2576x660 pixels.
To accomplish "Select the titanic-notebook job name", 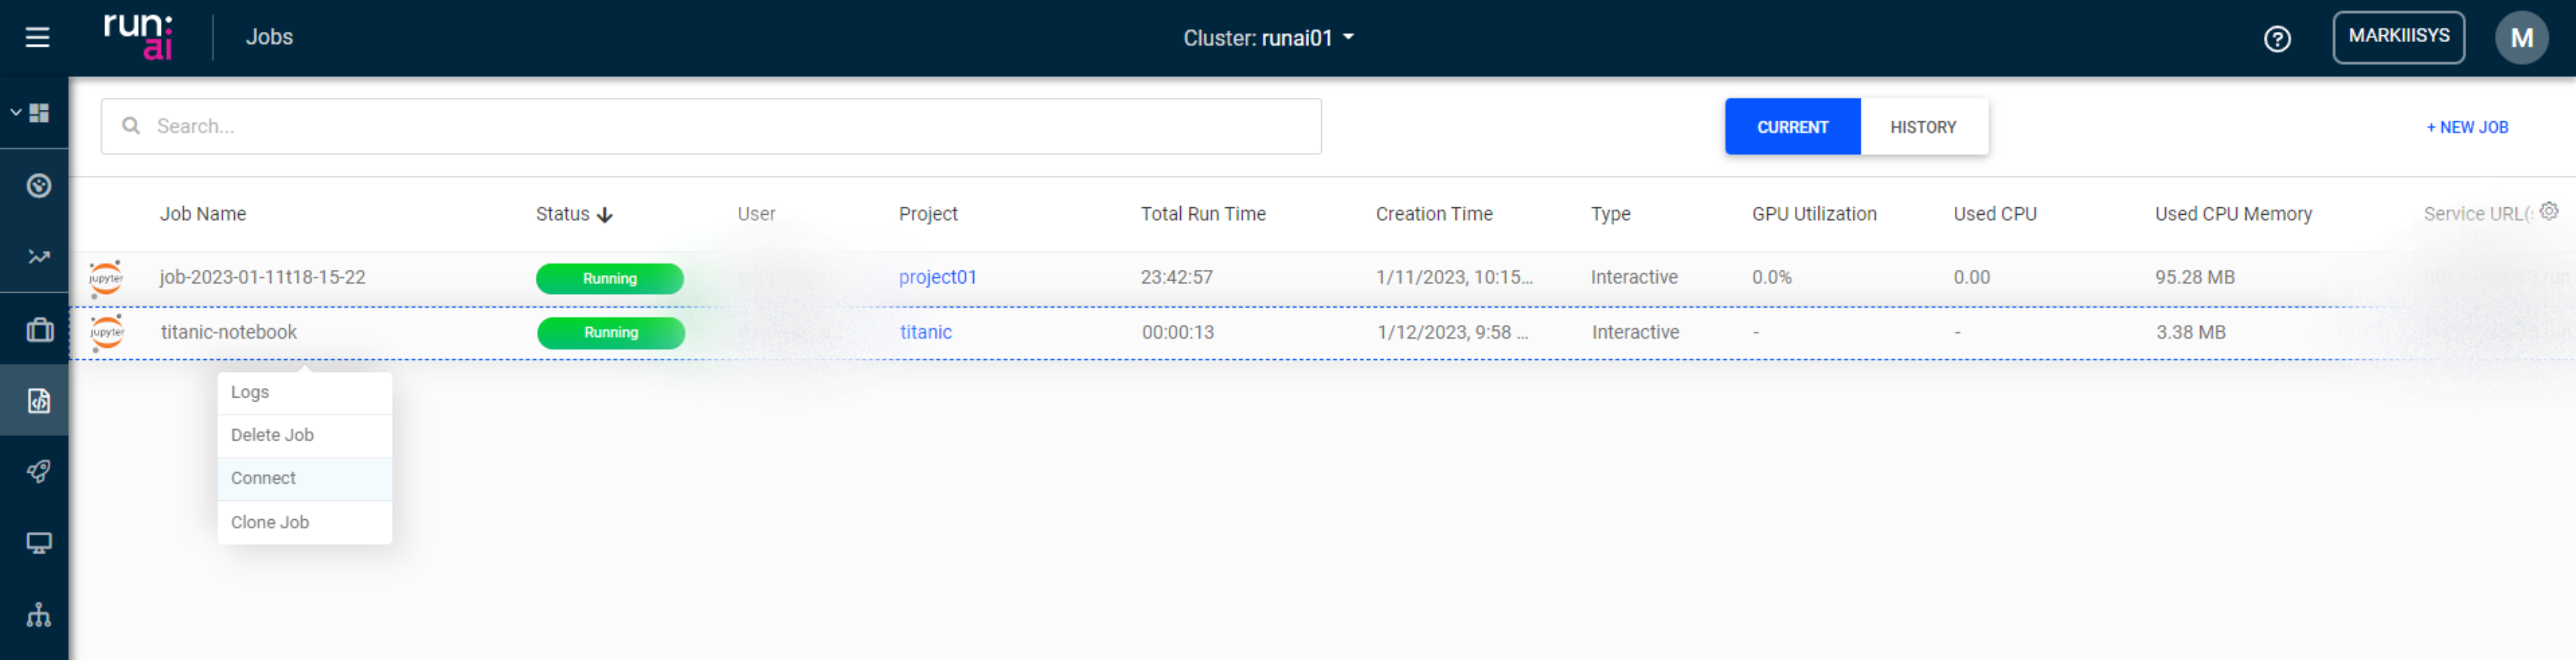I will (229, 332).
